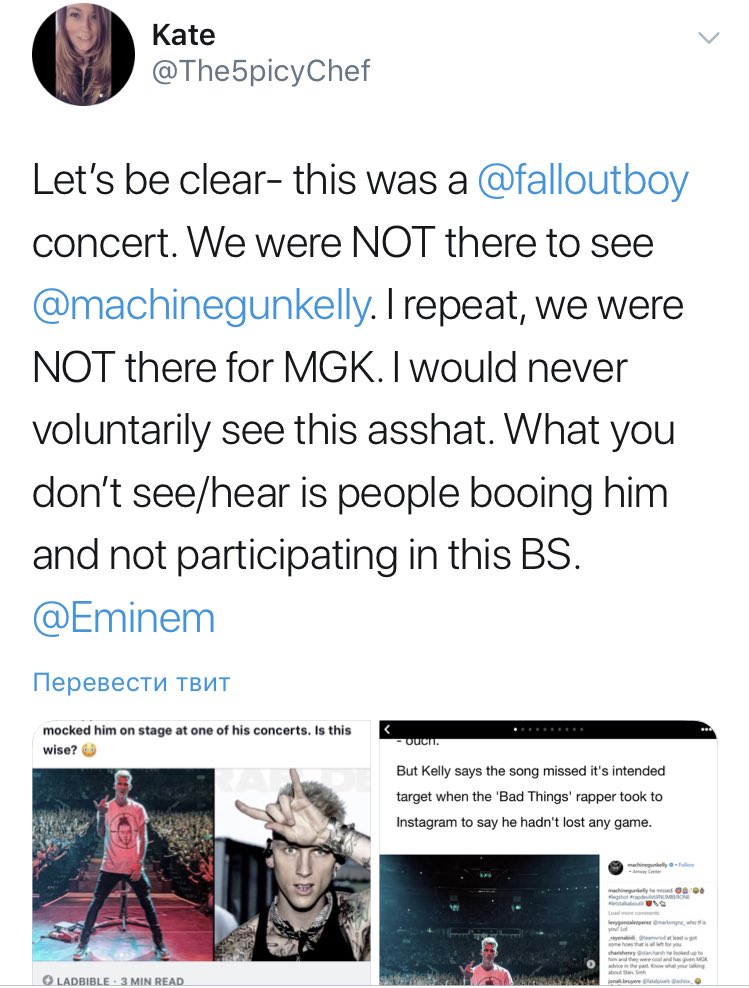Click the Перевести твит link
Image resolution: width=749 pixels, height=988 pixels.
pos(131,683)
